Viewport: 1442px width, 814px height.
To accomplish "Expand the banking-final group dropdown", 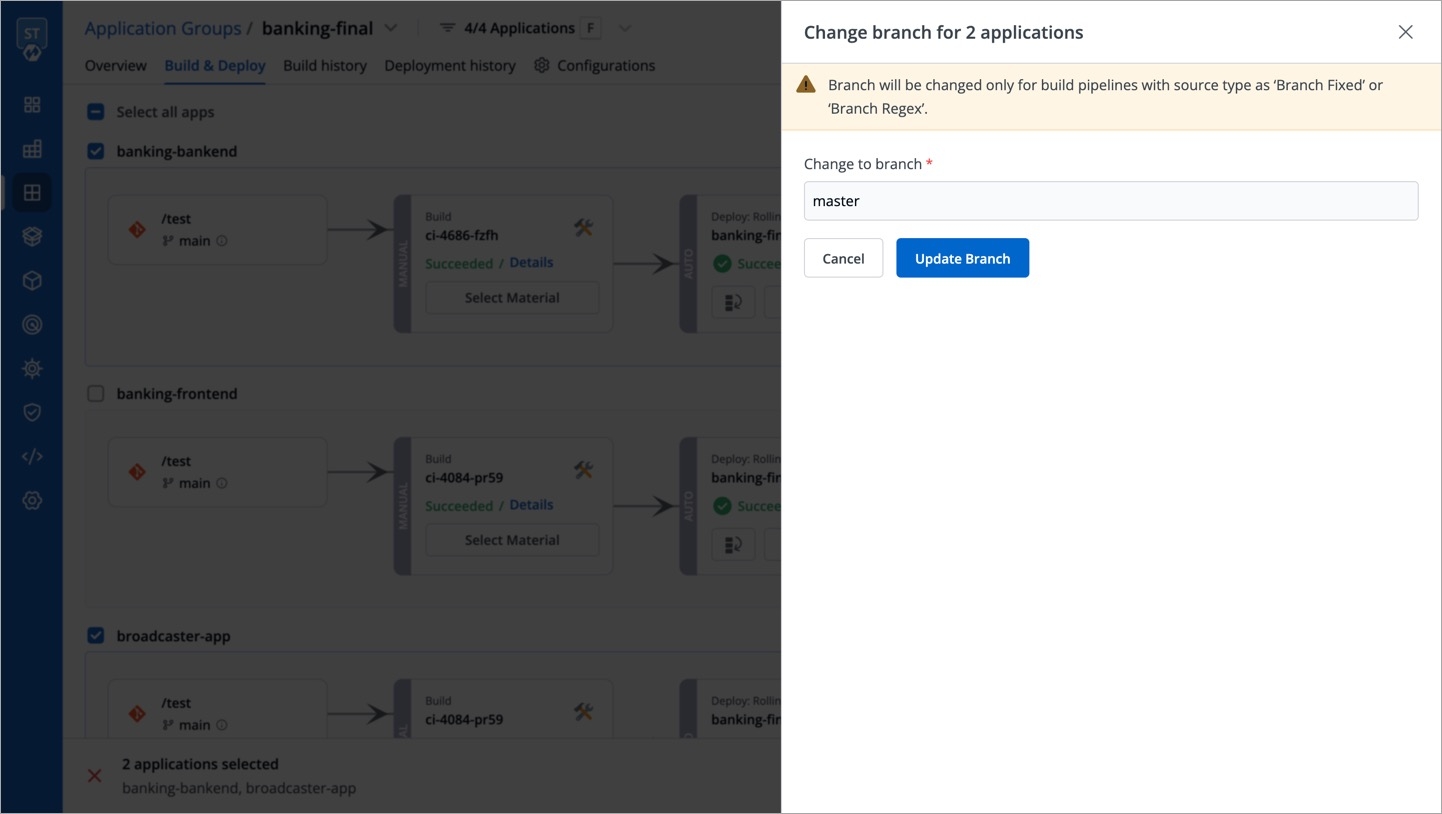I will pos(391,29).
